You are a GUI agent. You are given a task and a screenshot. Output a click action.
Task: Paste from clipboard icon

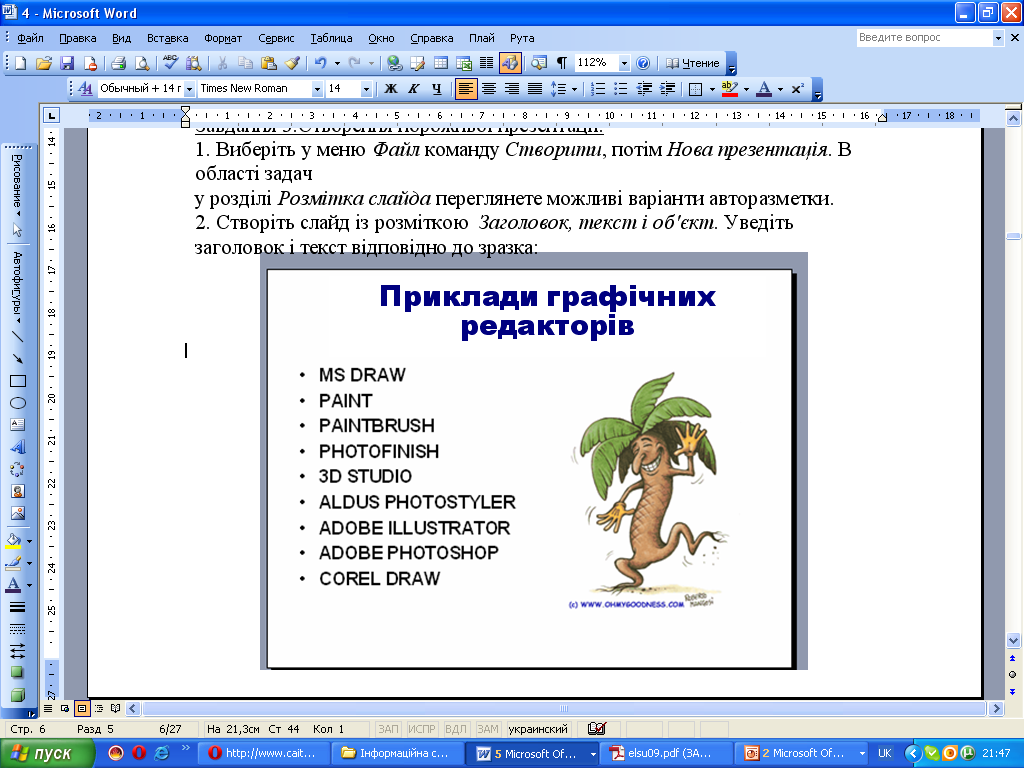click(268, 63)
